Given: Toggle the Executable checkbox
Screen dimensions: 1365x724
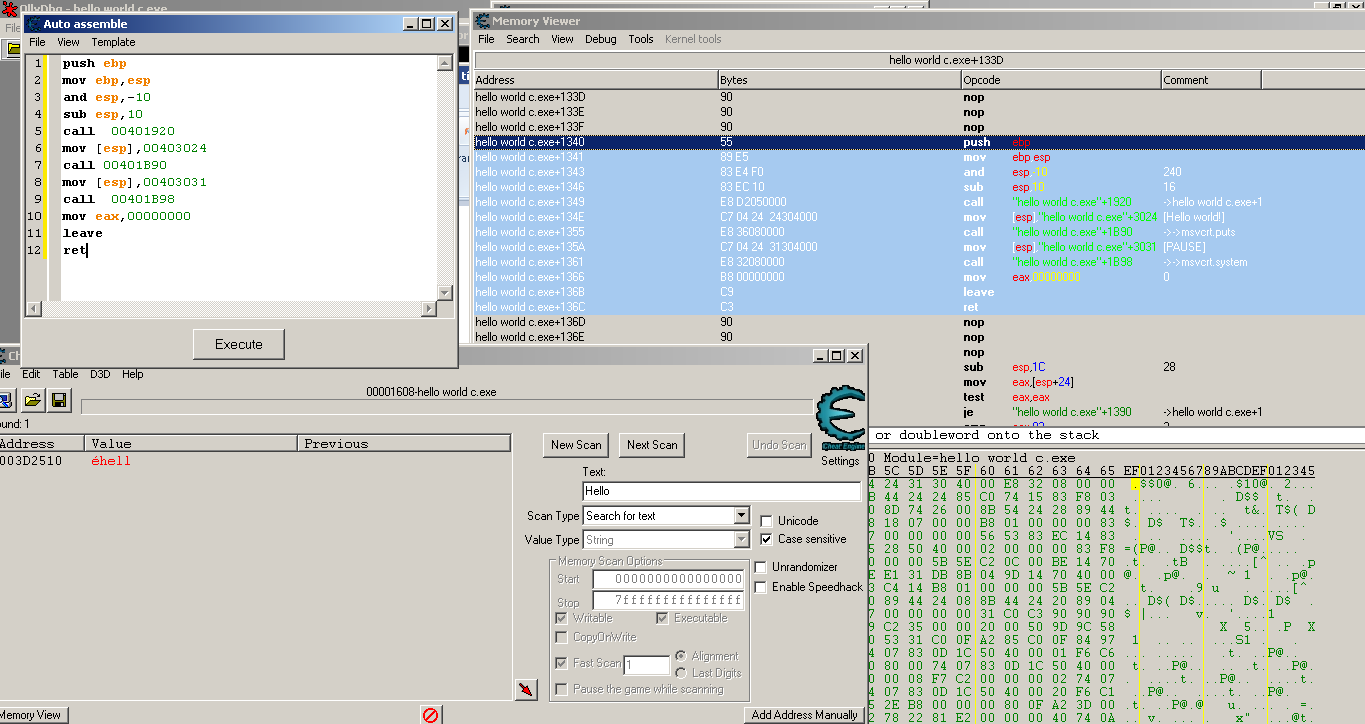Looking at the screenshot, I should coord(662,618).
